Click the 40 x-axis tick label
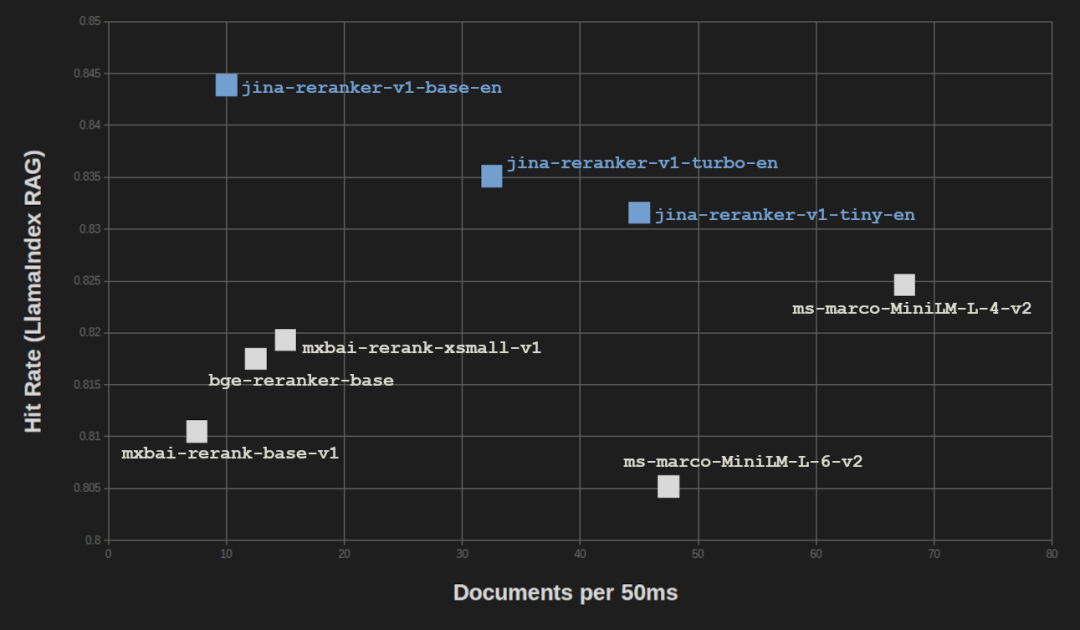 [580, 554]
